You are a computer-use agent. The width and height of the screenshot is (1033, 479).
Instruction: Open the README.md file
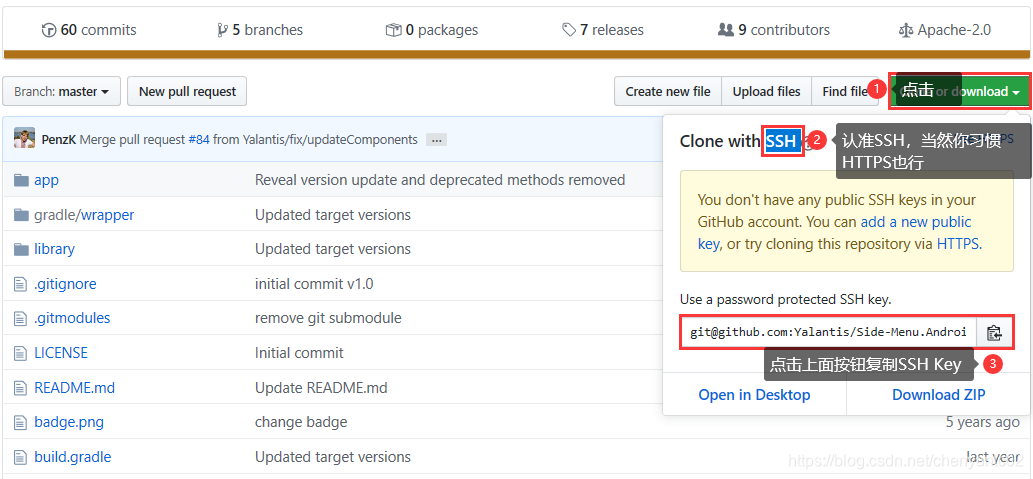(x=74, y=388)
